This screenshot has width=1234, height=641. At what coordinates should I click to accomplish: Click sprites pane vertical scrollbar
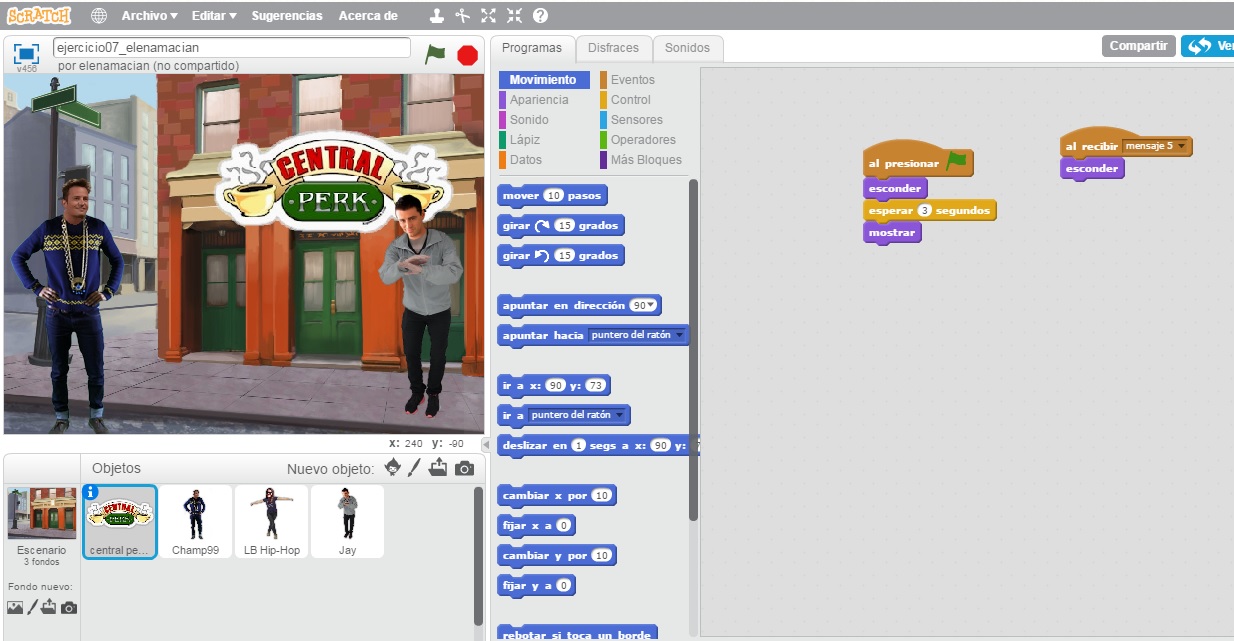[x=478, y=555]
